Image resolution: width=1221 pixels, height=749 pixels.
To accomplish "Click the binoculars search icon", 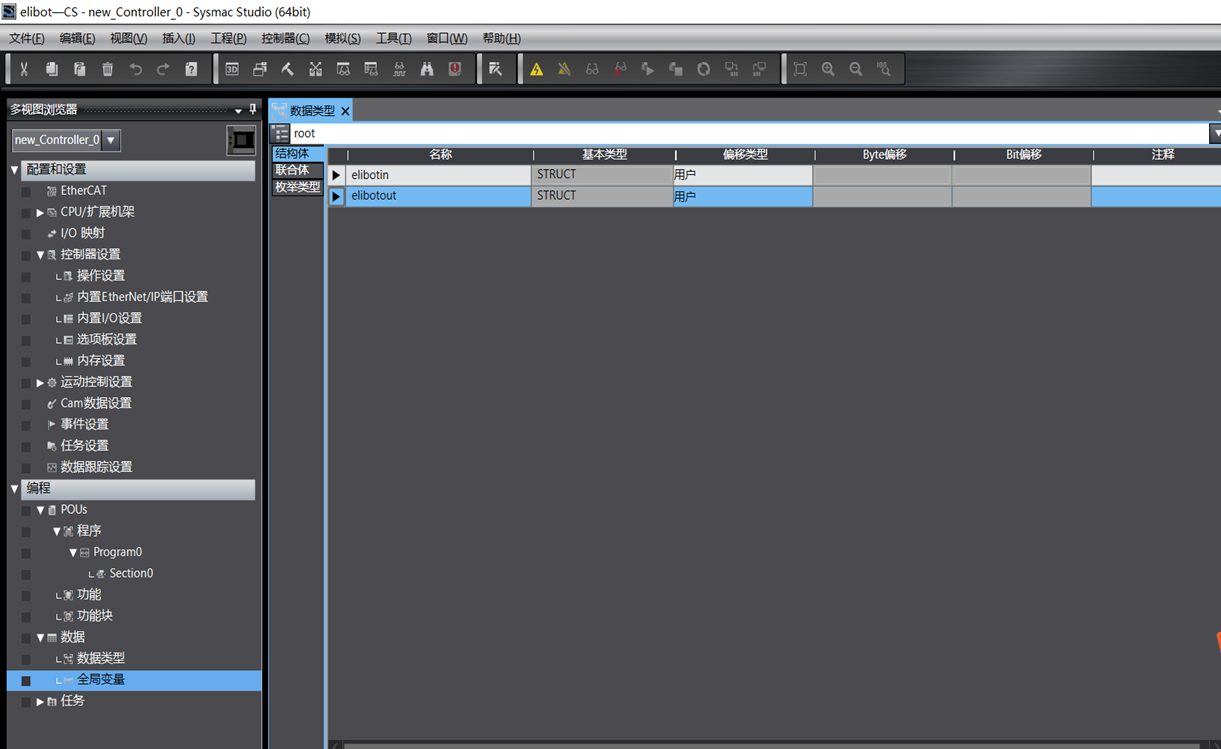I will coord(427,69).
